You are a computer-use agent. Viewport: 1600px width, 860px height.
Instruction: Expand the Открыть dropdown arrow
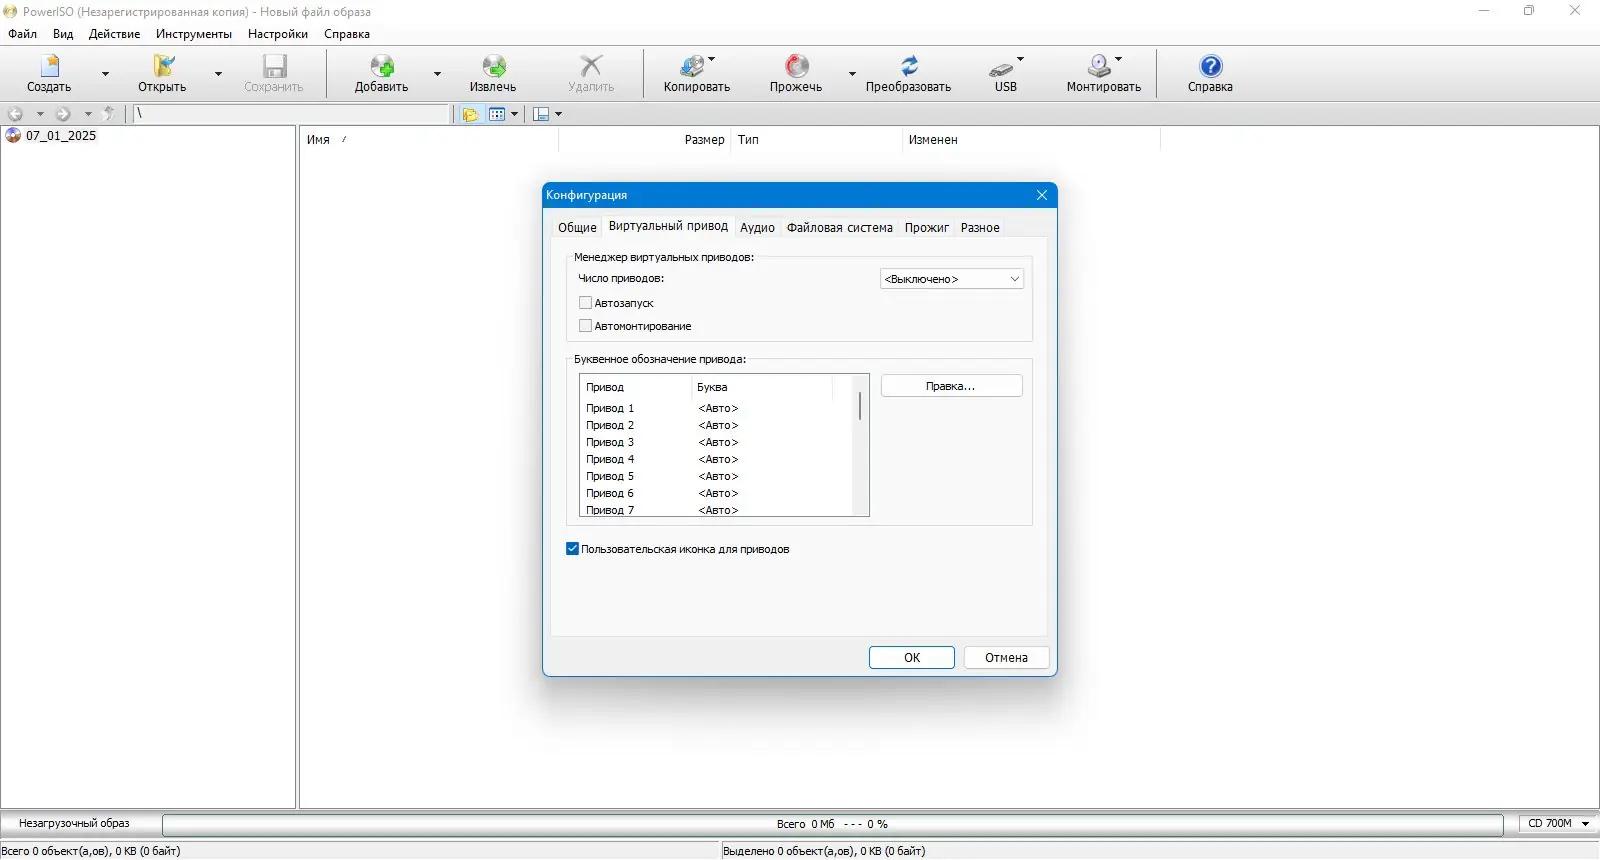tap(218, 74)
